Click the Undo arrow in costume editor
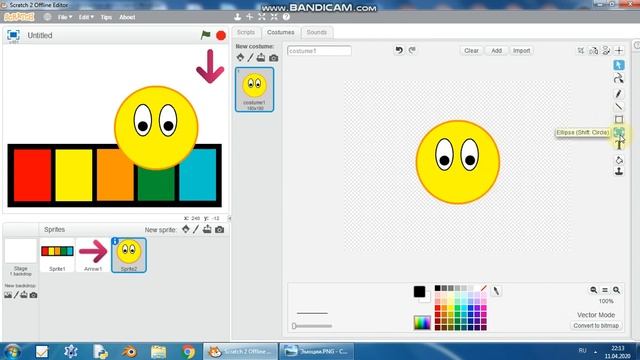 click(x=399, y=50)
